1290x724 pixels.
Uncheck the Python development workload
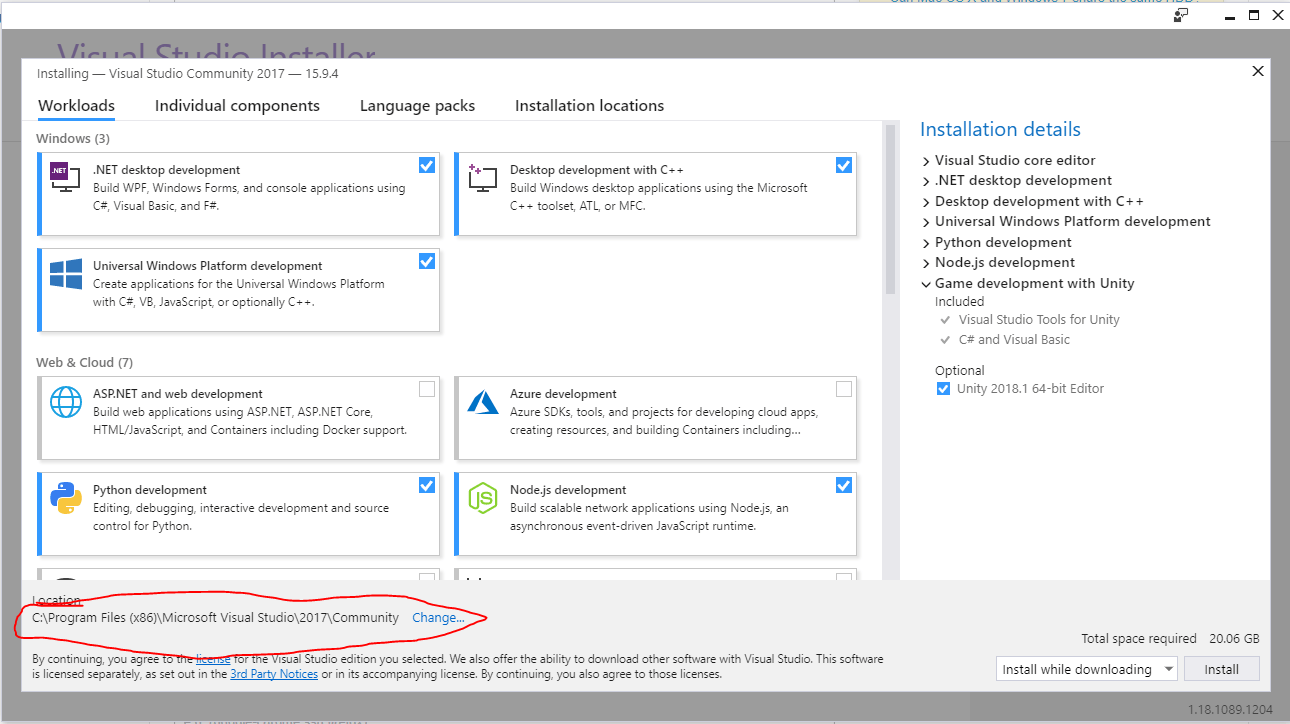coord(427,485)
